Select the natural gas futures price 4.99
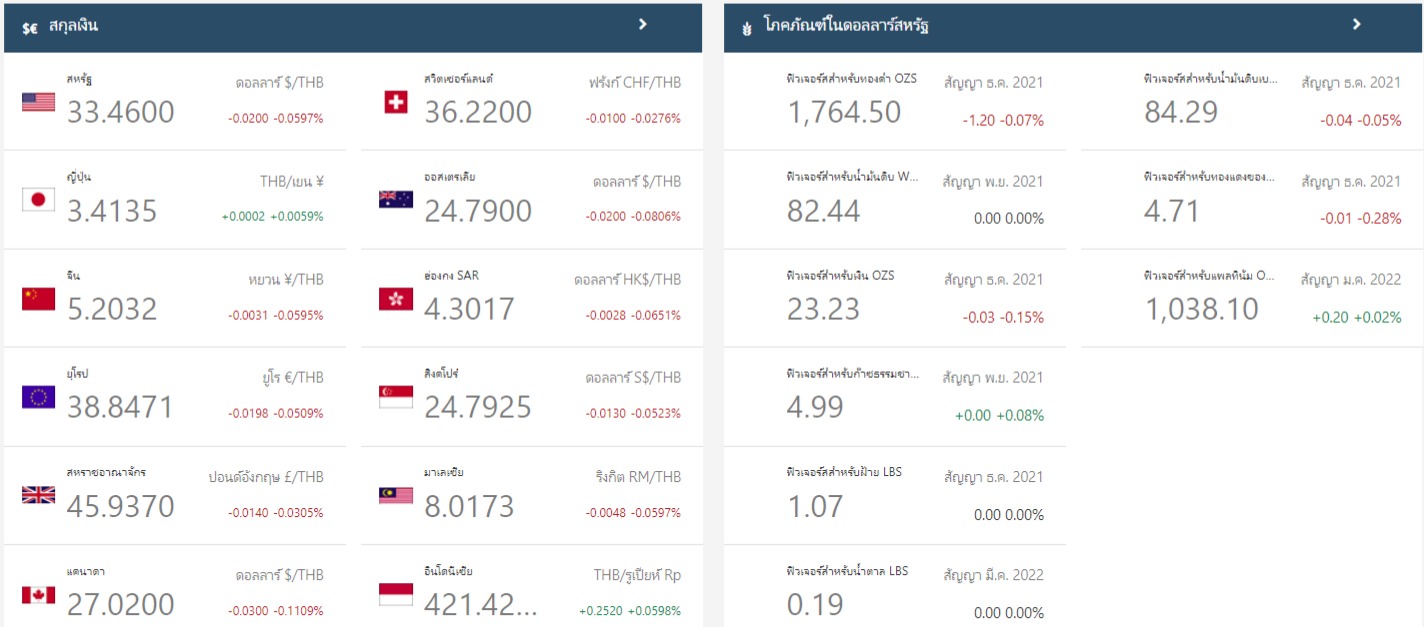 pyautogui.click(x=815, y=407)
